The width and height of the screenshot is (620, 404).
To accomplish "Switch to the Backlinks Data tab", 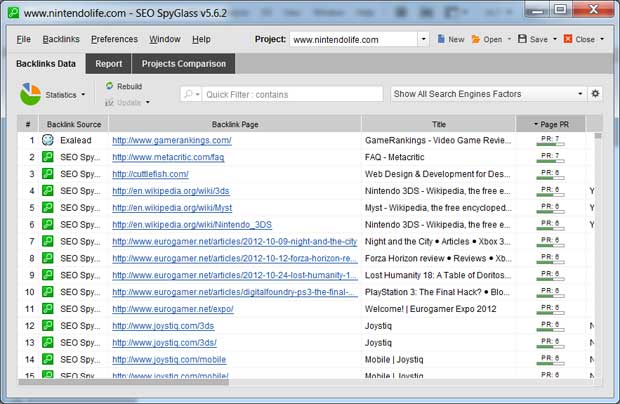I will click(x=46, y=64).
